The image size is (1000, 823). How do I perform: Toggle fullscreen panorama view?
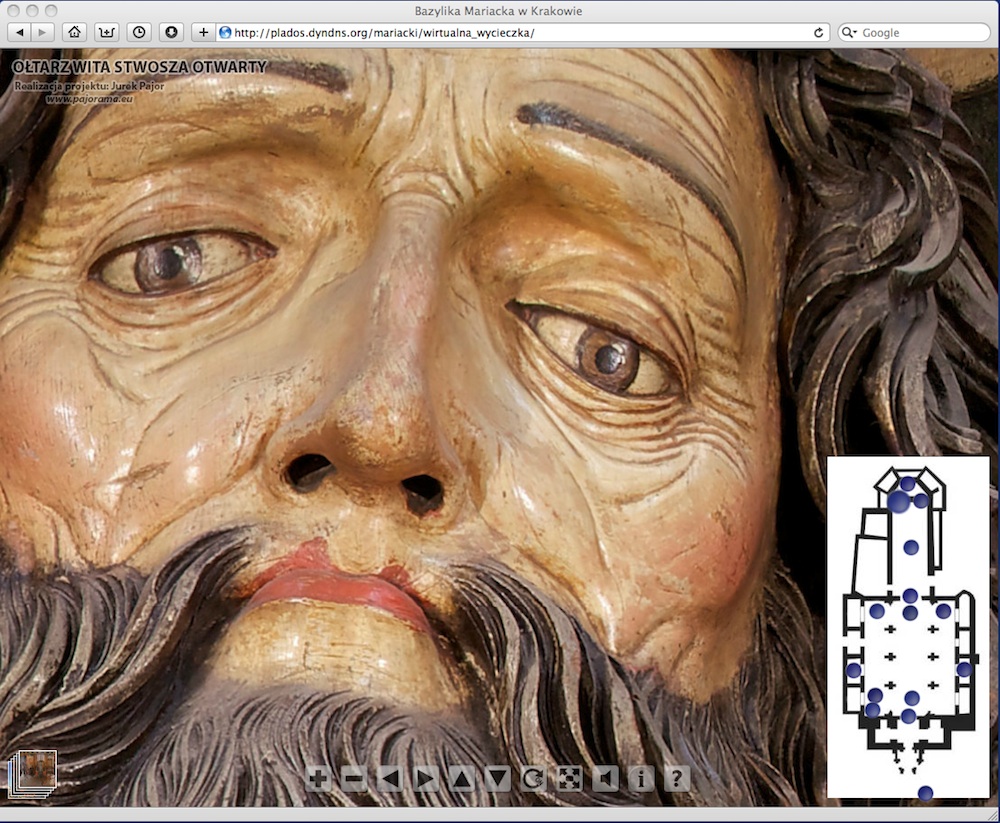pos(569,779)
